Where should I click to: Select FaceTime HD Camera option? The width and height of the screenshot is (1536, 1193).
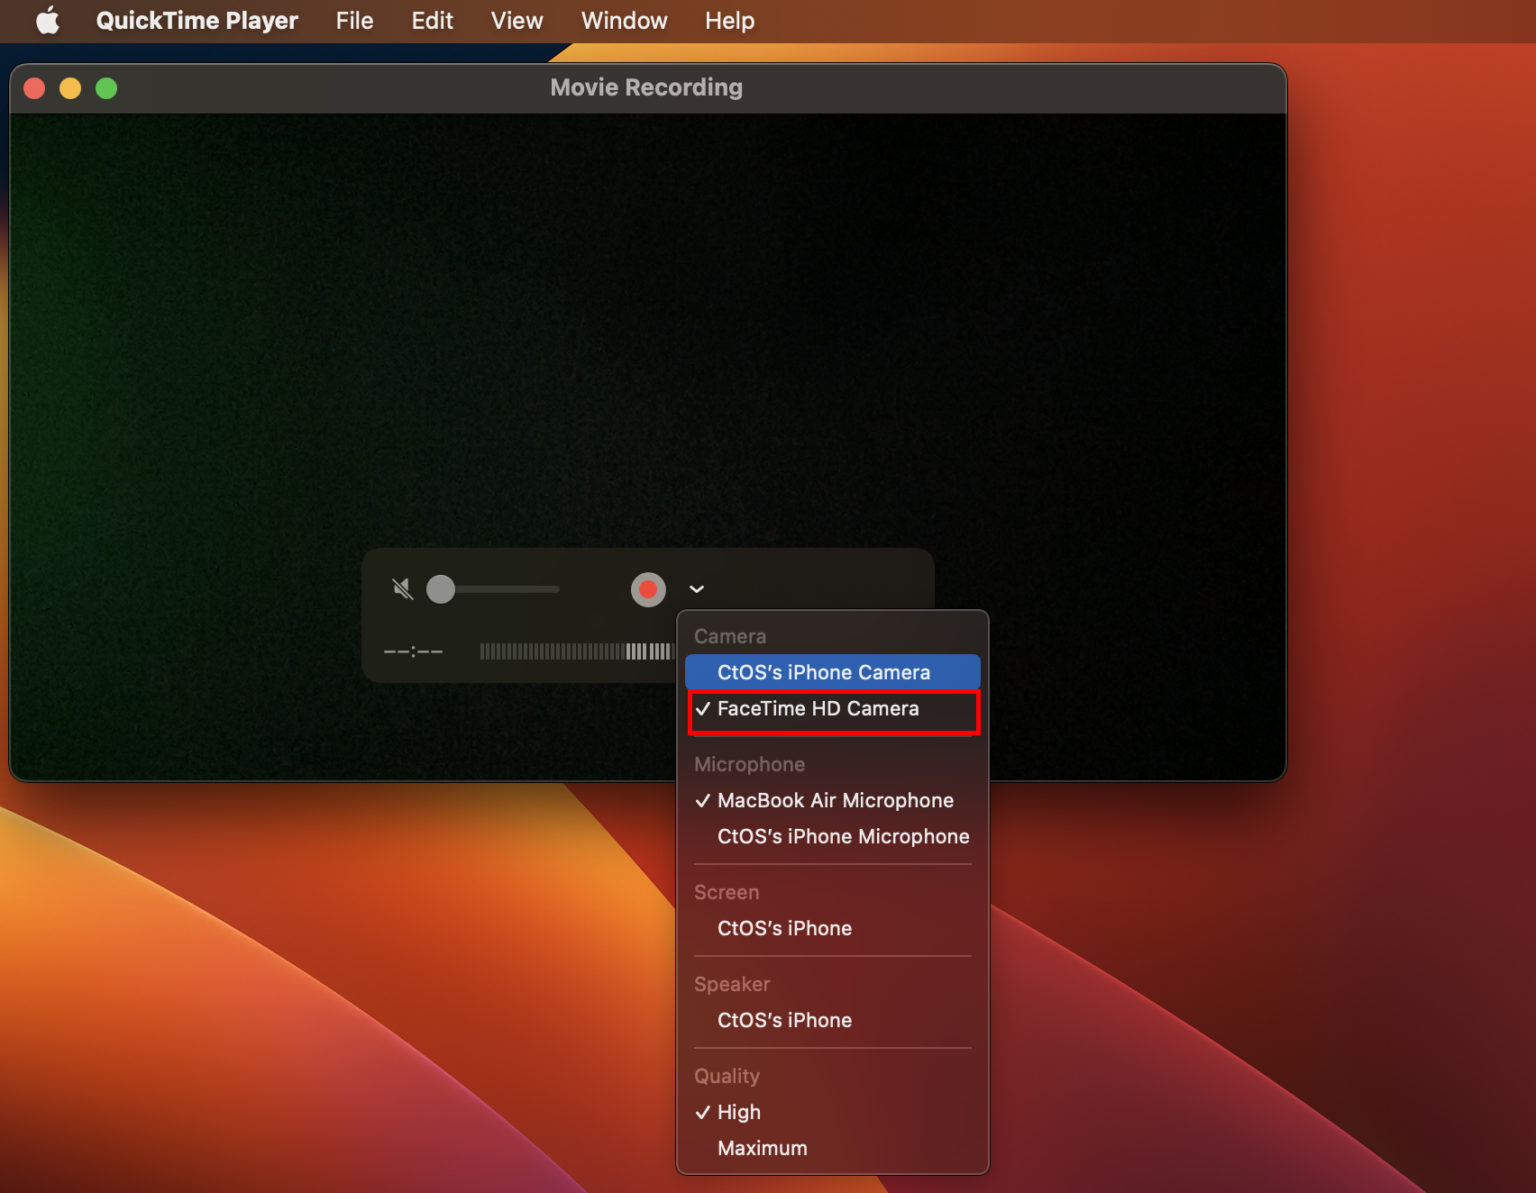click(833, 709)
